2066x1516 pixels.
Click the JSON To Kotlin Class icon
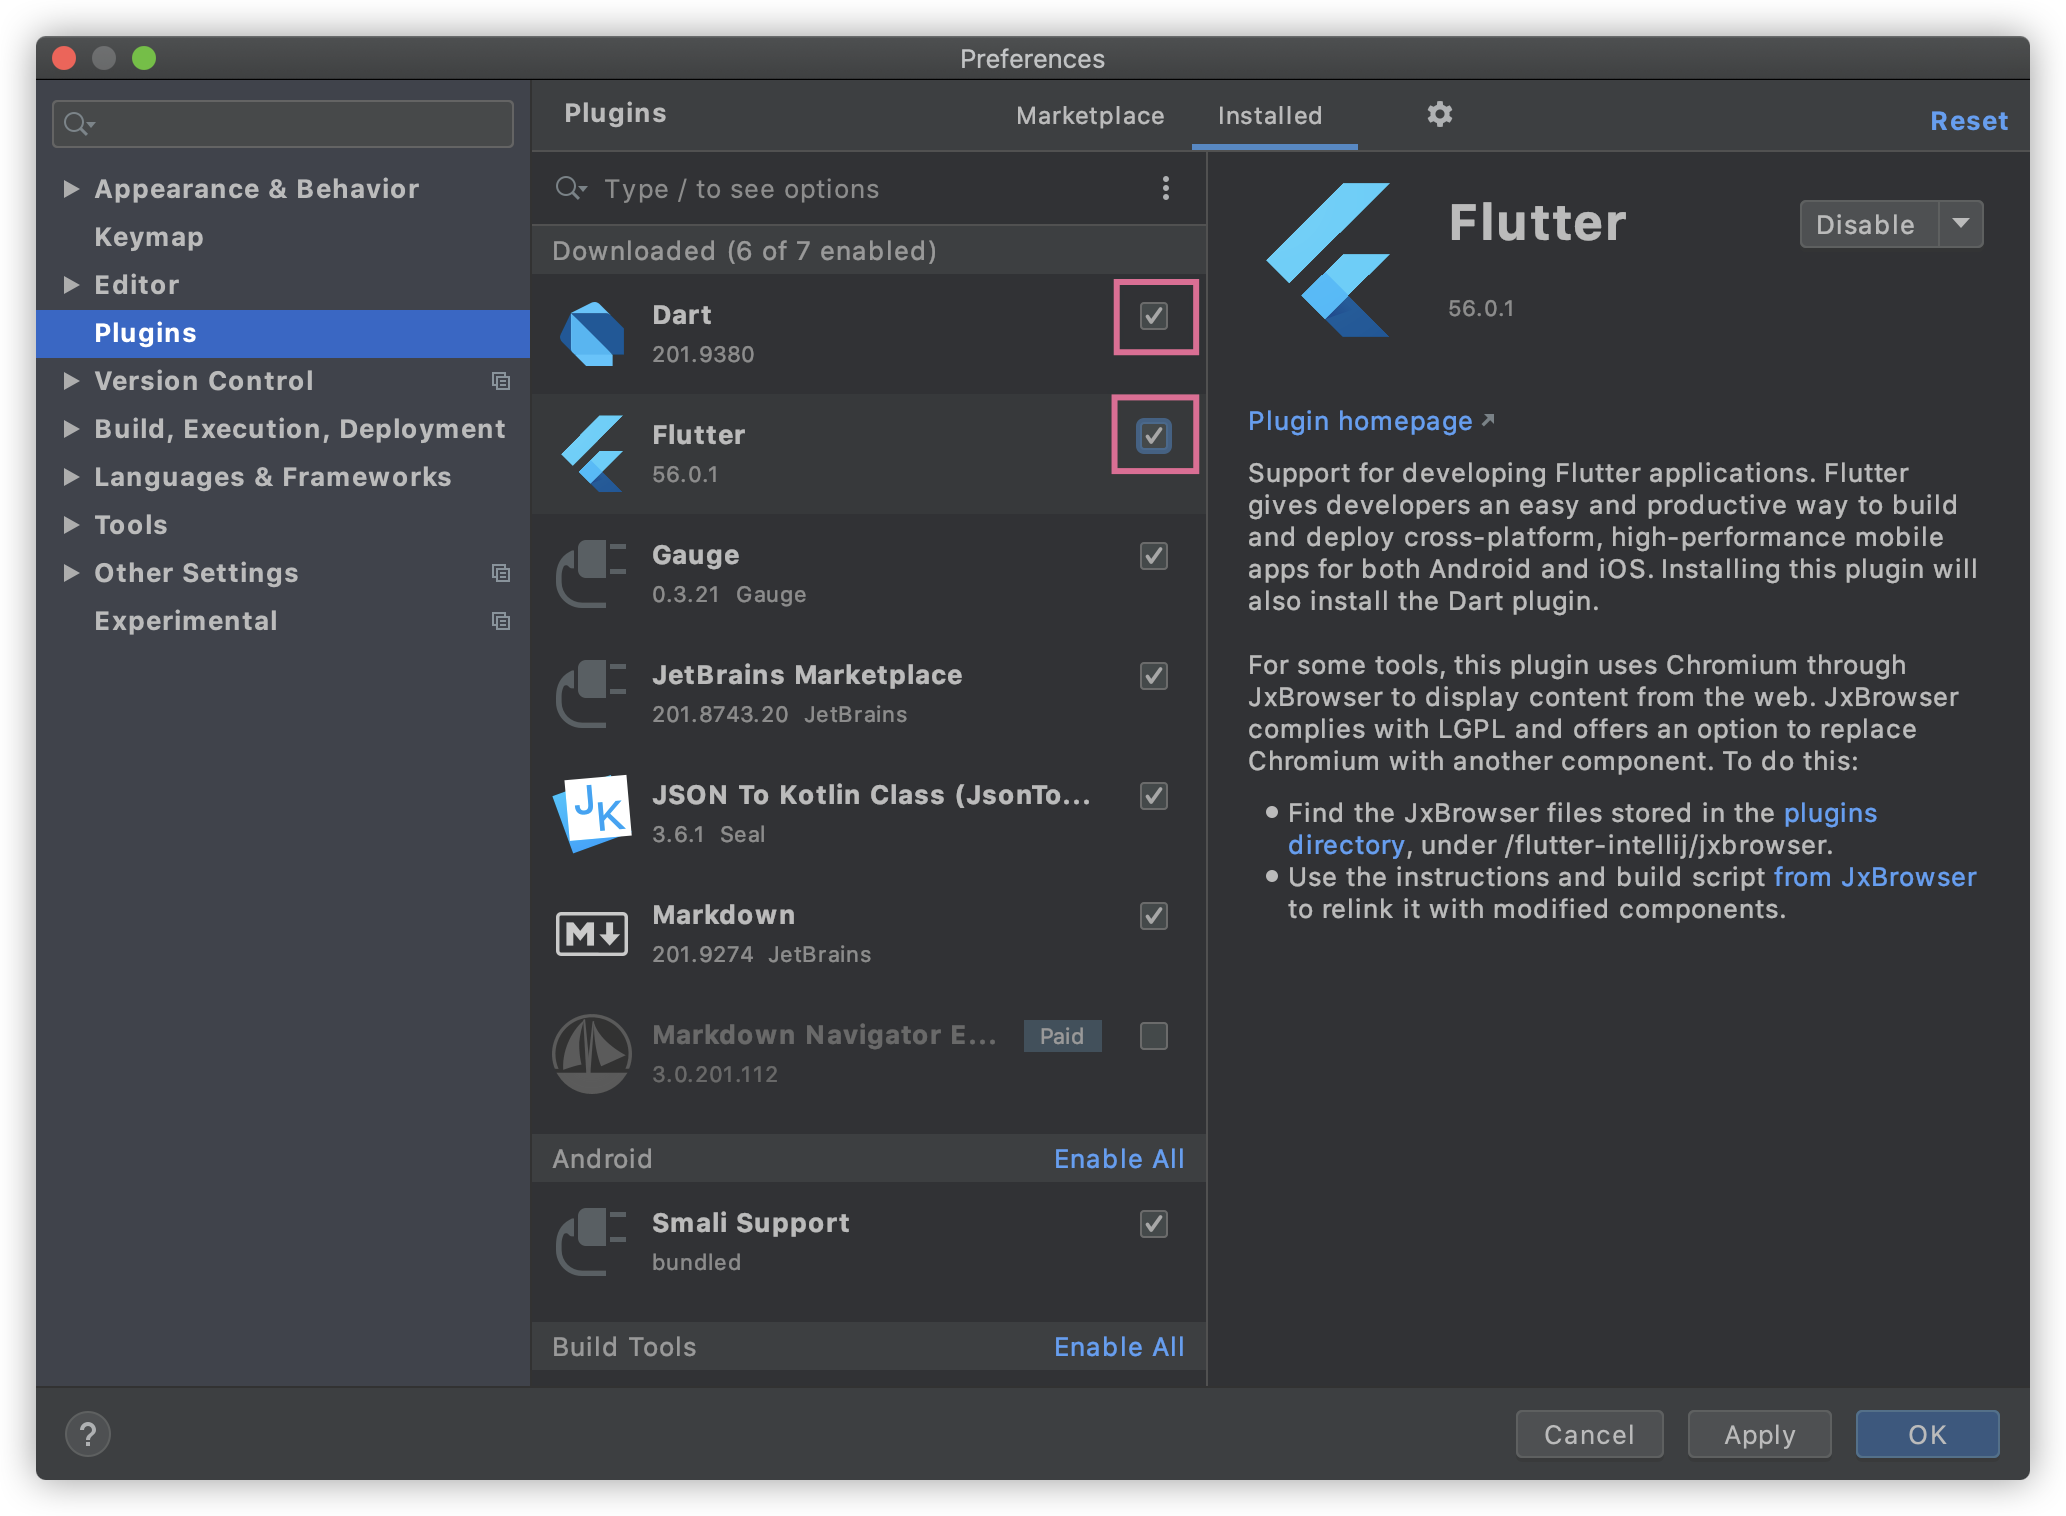(x=592, y=814)
